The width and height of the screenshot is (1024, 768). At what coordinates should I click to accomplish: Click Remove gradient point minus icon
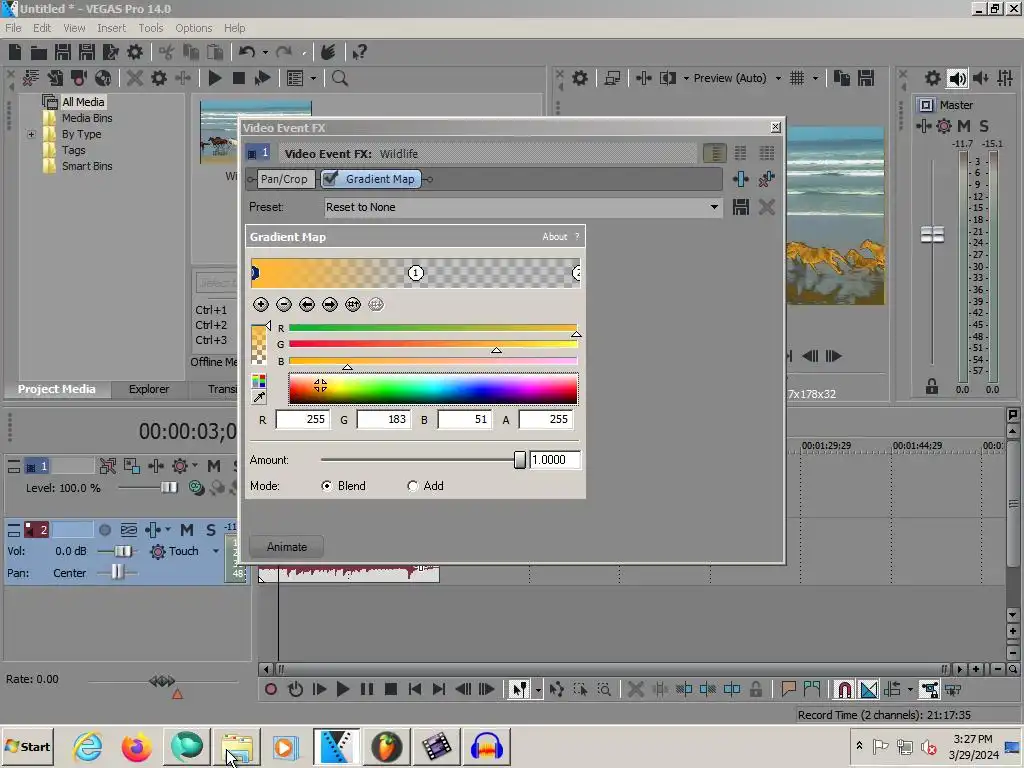283,304
